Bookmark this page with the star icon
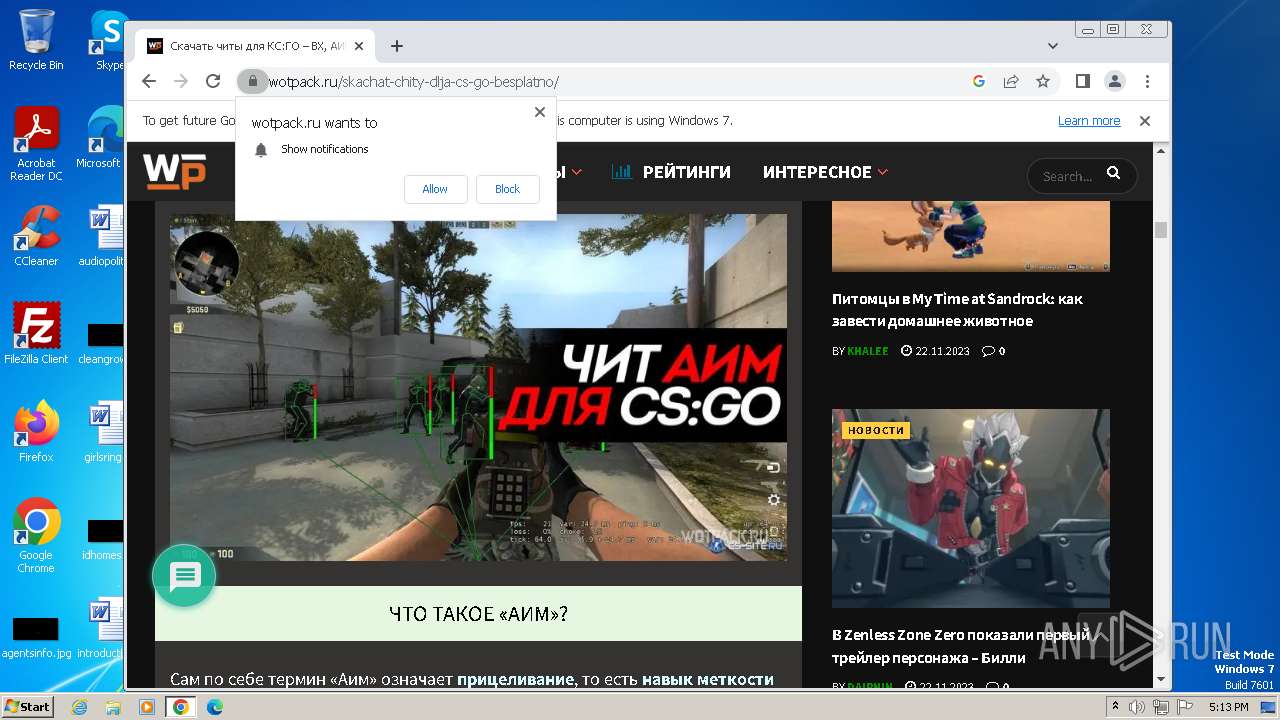Image resolution: width=1280 pixels, height=720 pixels. tap(1043, 81)
